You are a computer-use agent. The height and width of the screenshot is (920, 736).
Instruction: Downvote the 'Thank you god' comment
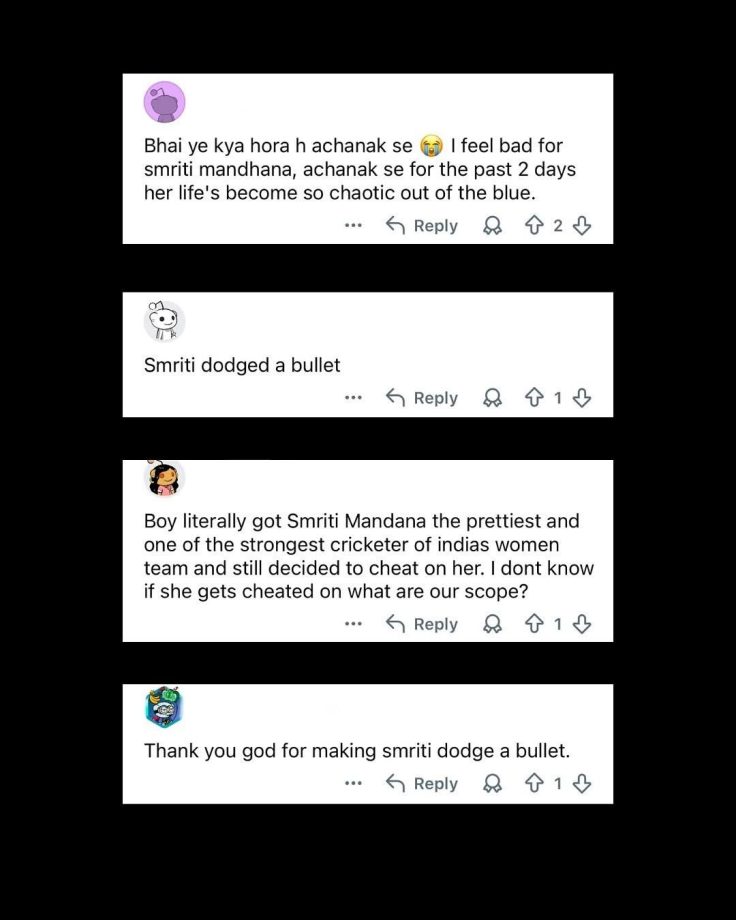(x=582, y=784)
